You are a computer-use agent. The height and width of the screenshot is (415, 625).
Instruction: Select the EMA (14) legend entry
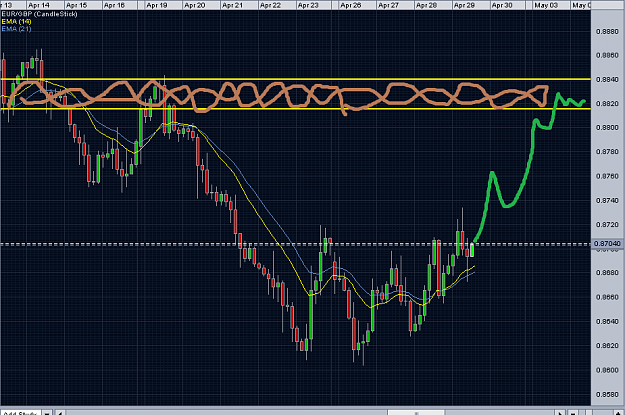(x=16, y=22)
